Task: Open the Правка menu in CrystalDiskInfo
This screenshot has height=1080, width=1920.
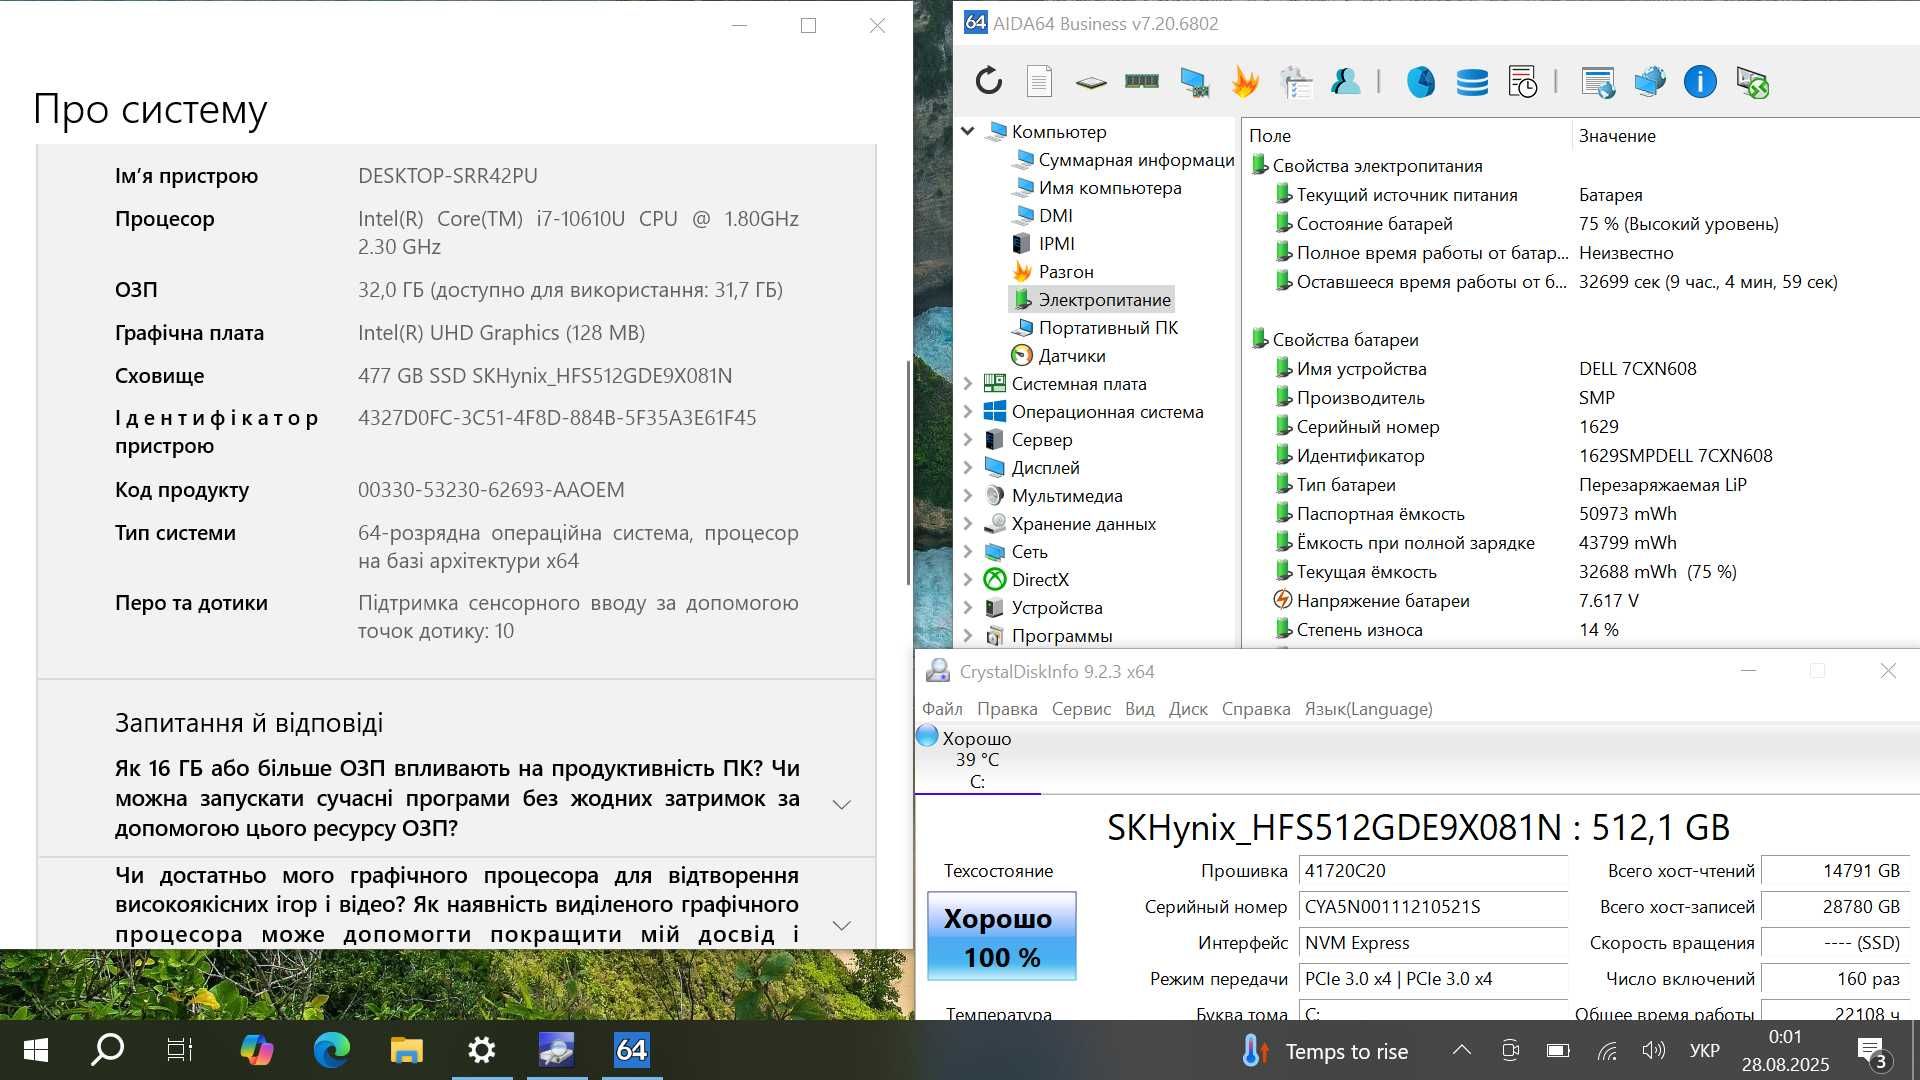Action: tap(1006, 708)
